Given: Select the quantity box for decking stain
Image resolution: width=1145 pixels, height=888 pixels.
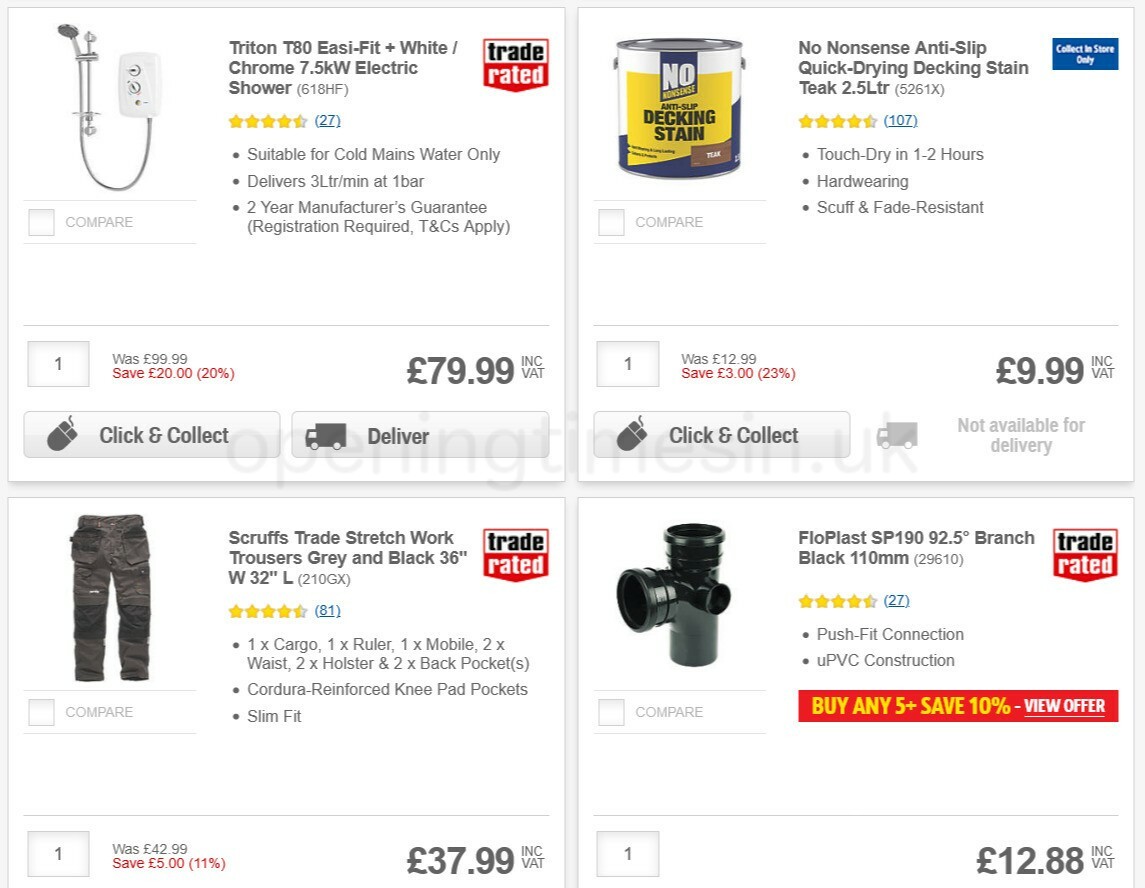Looking at the screenshot, I should point(627,363).
